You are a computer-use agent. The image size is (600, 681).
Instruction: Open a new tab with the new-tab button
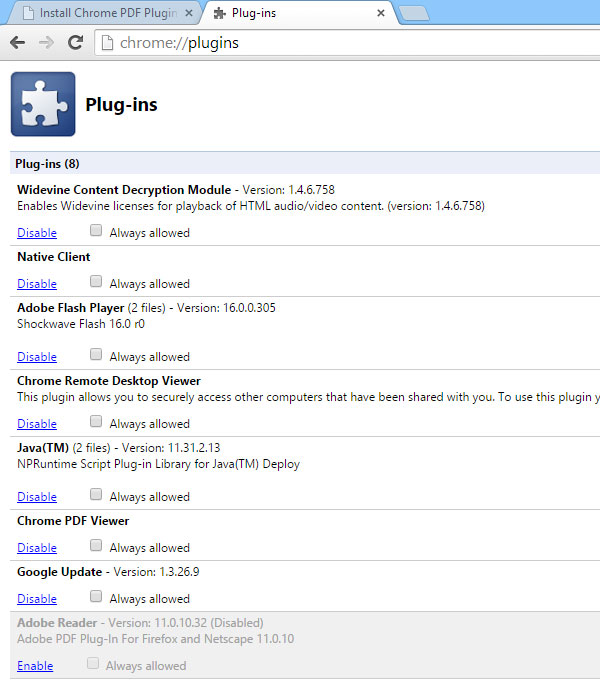click(412, 14)
